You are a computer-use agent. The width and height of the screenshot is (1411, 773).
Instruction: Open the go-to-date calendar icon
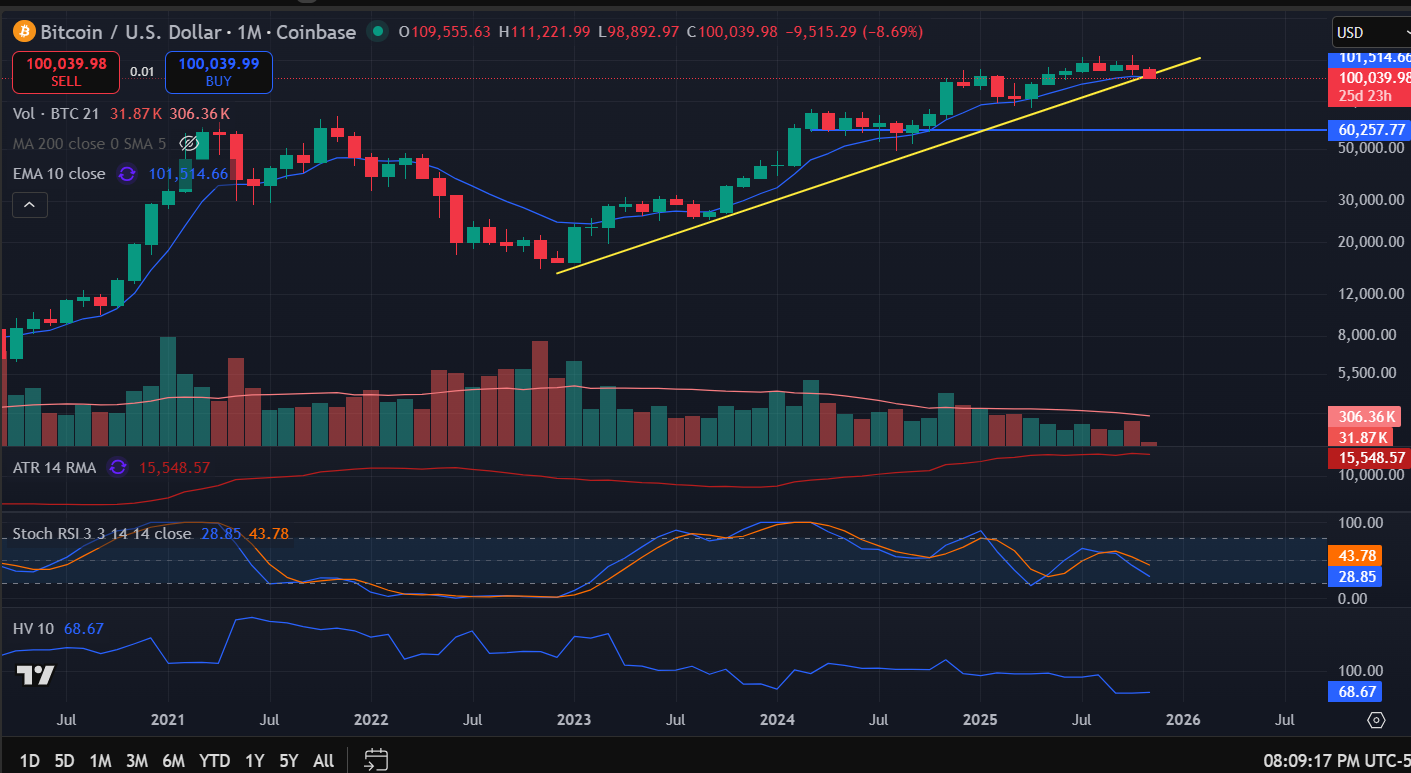pyautogui.click(x=375, y=760)
